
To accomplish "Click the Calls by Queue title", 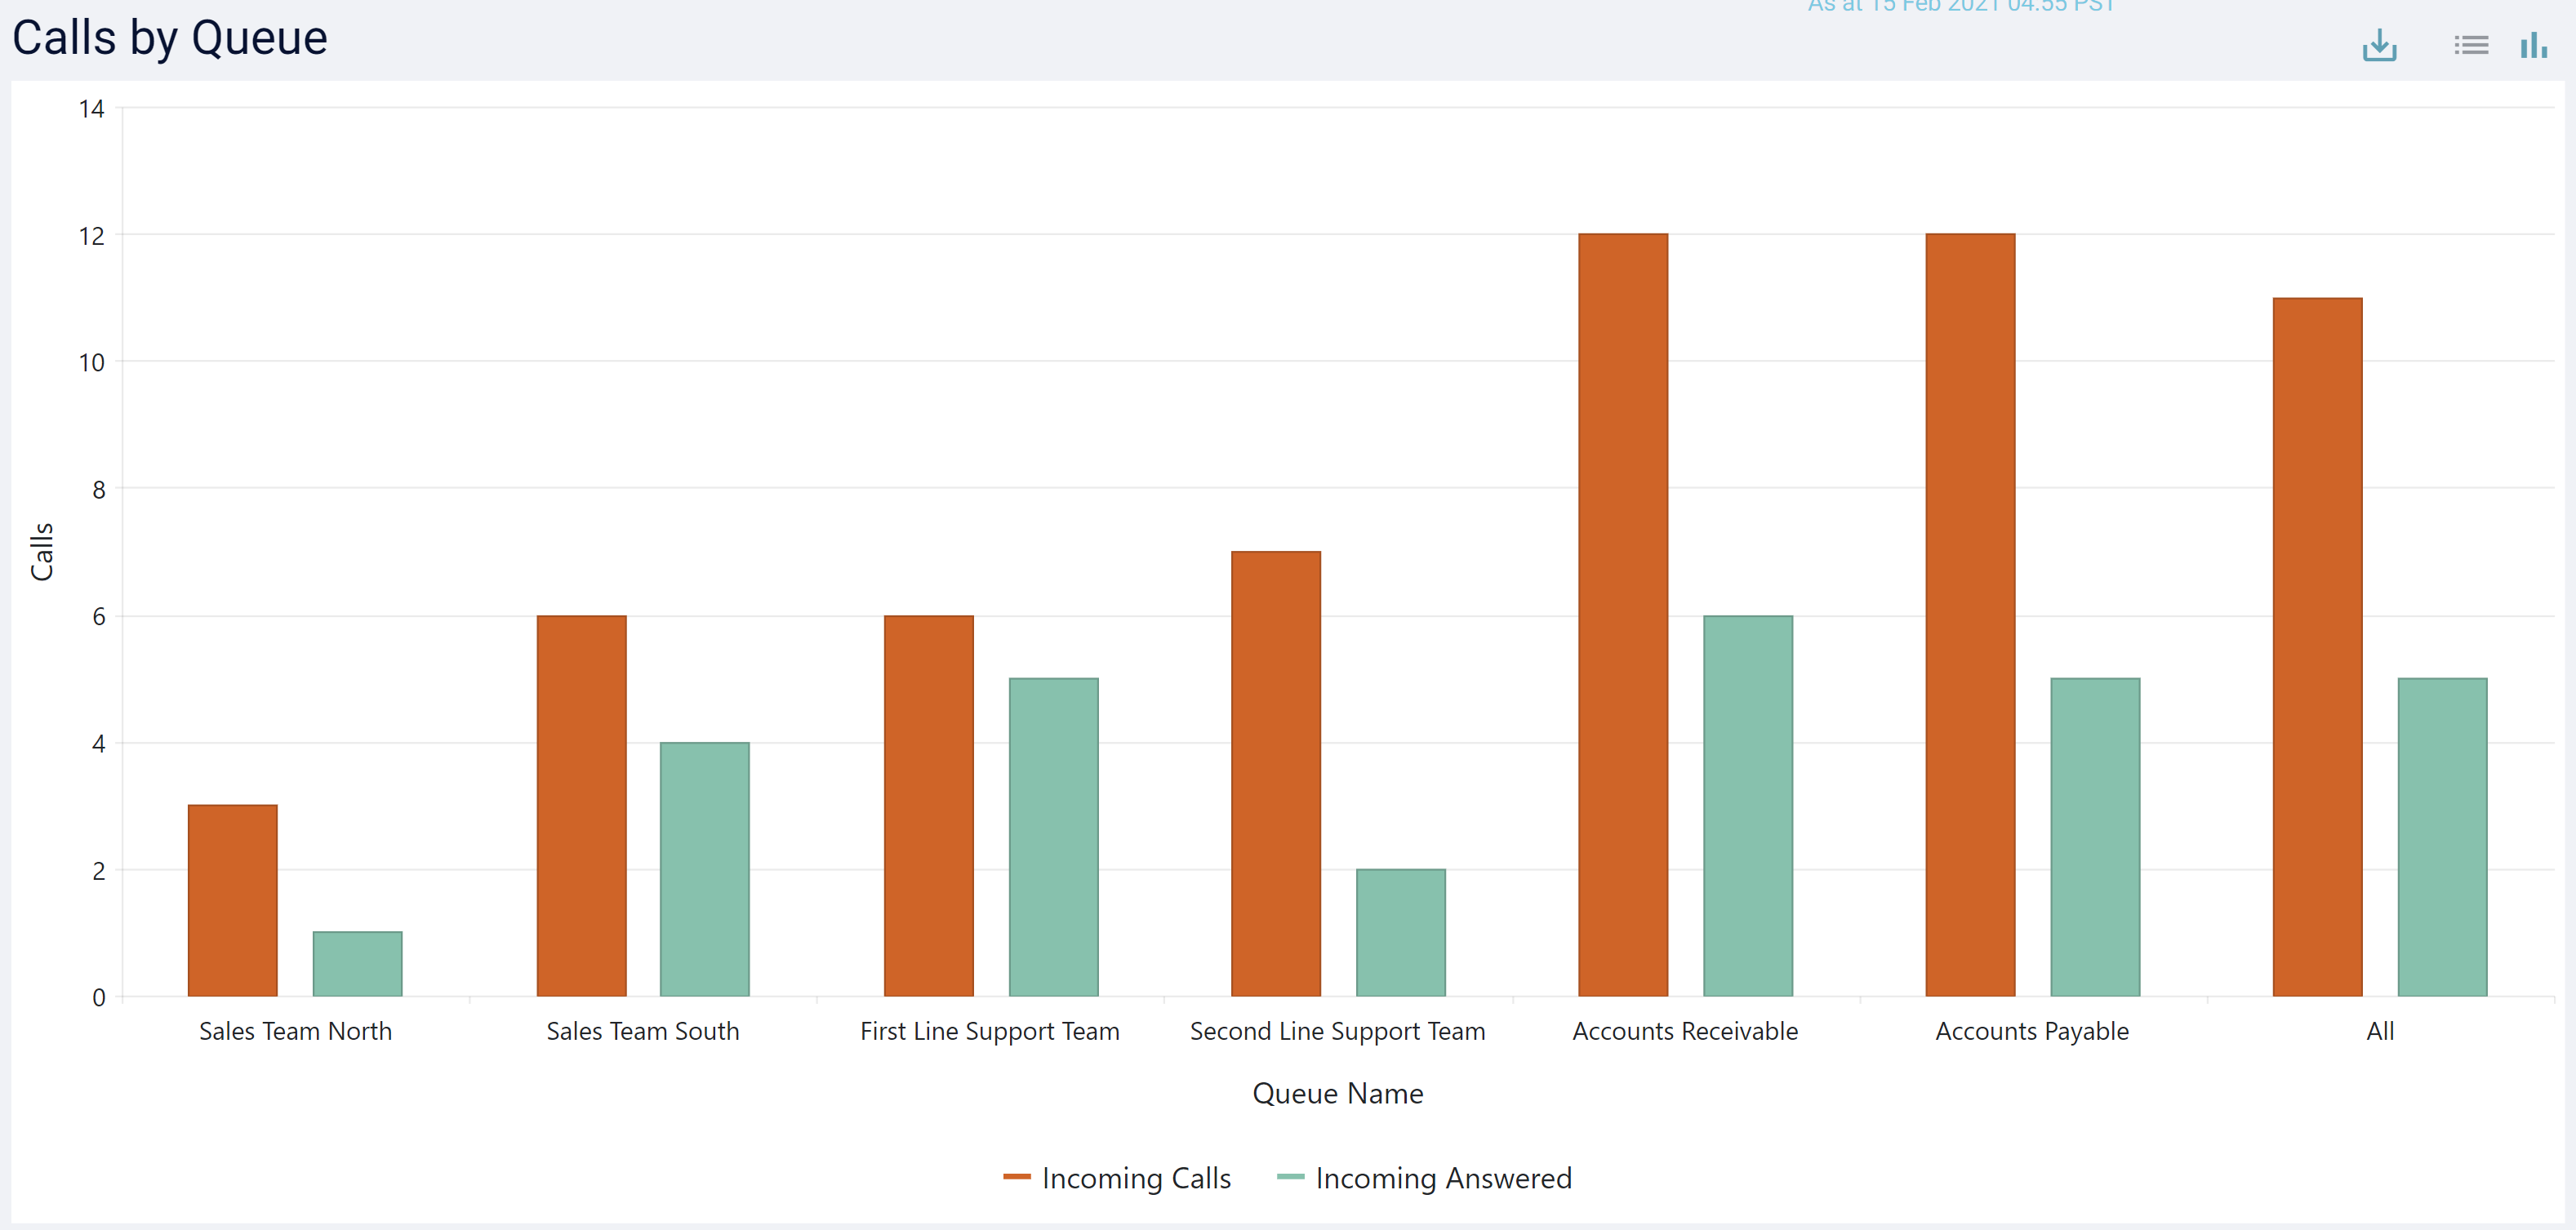I will tap(170, 38).
